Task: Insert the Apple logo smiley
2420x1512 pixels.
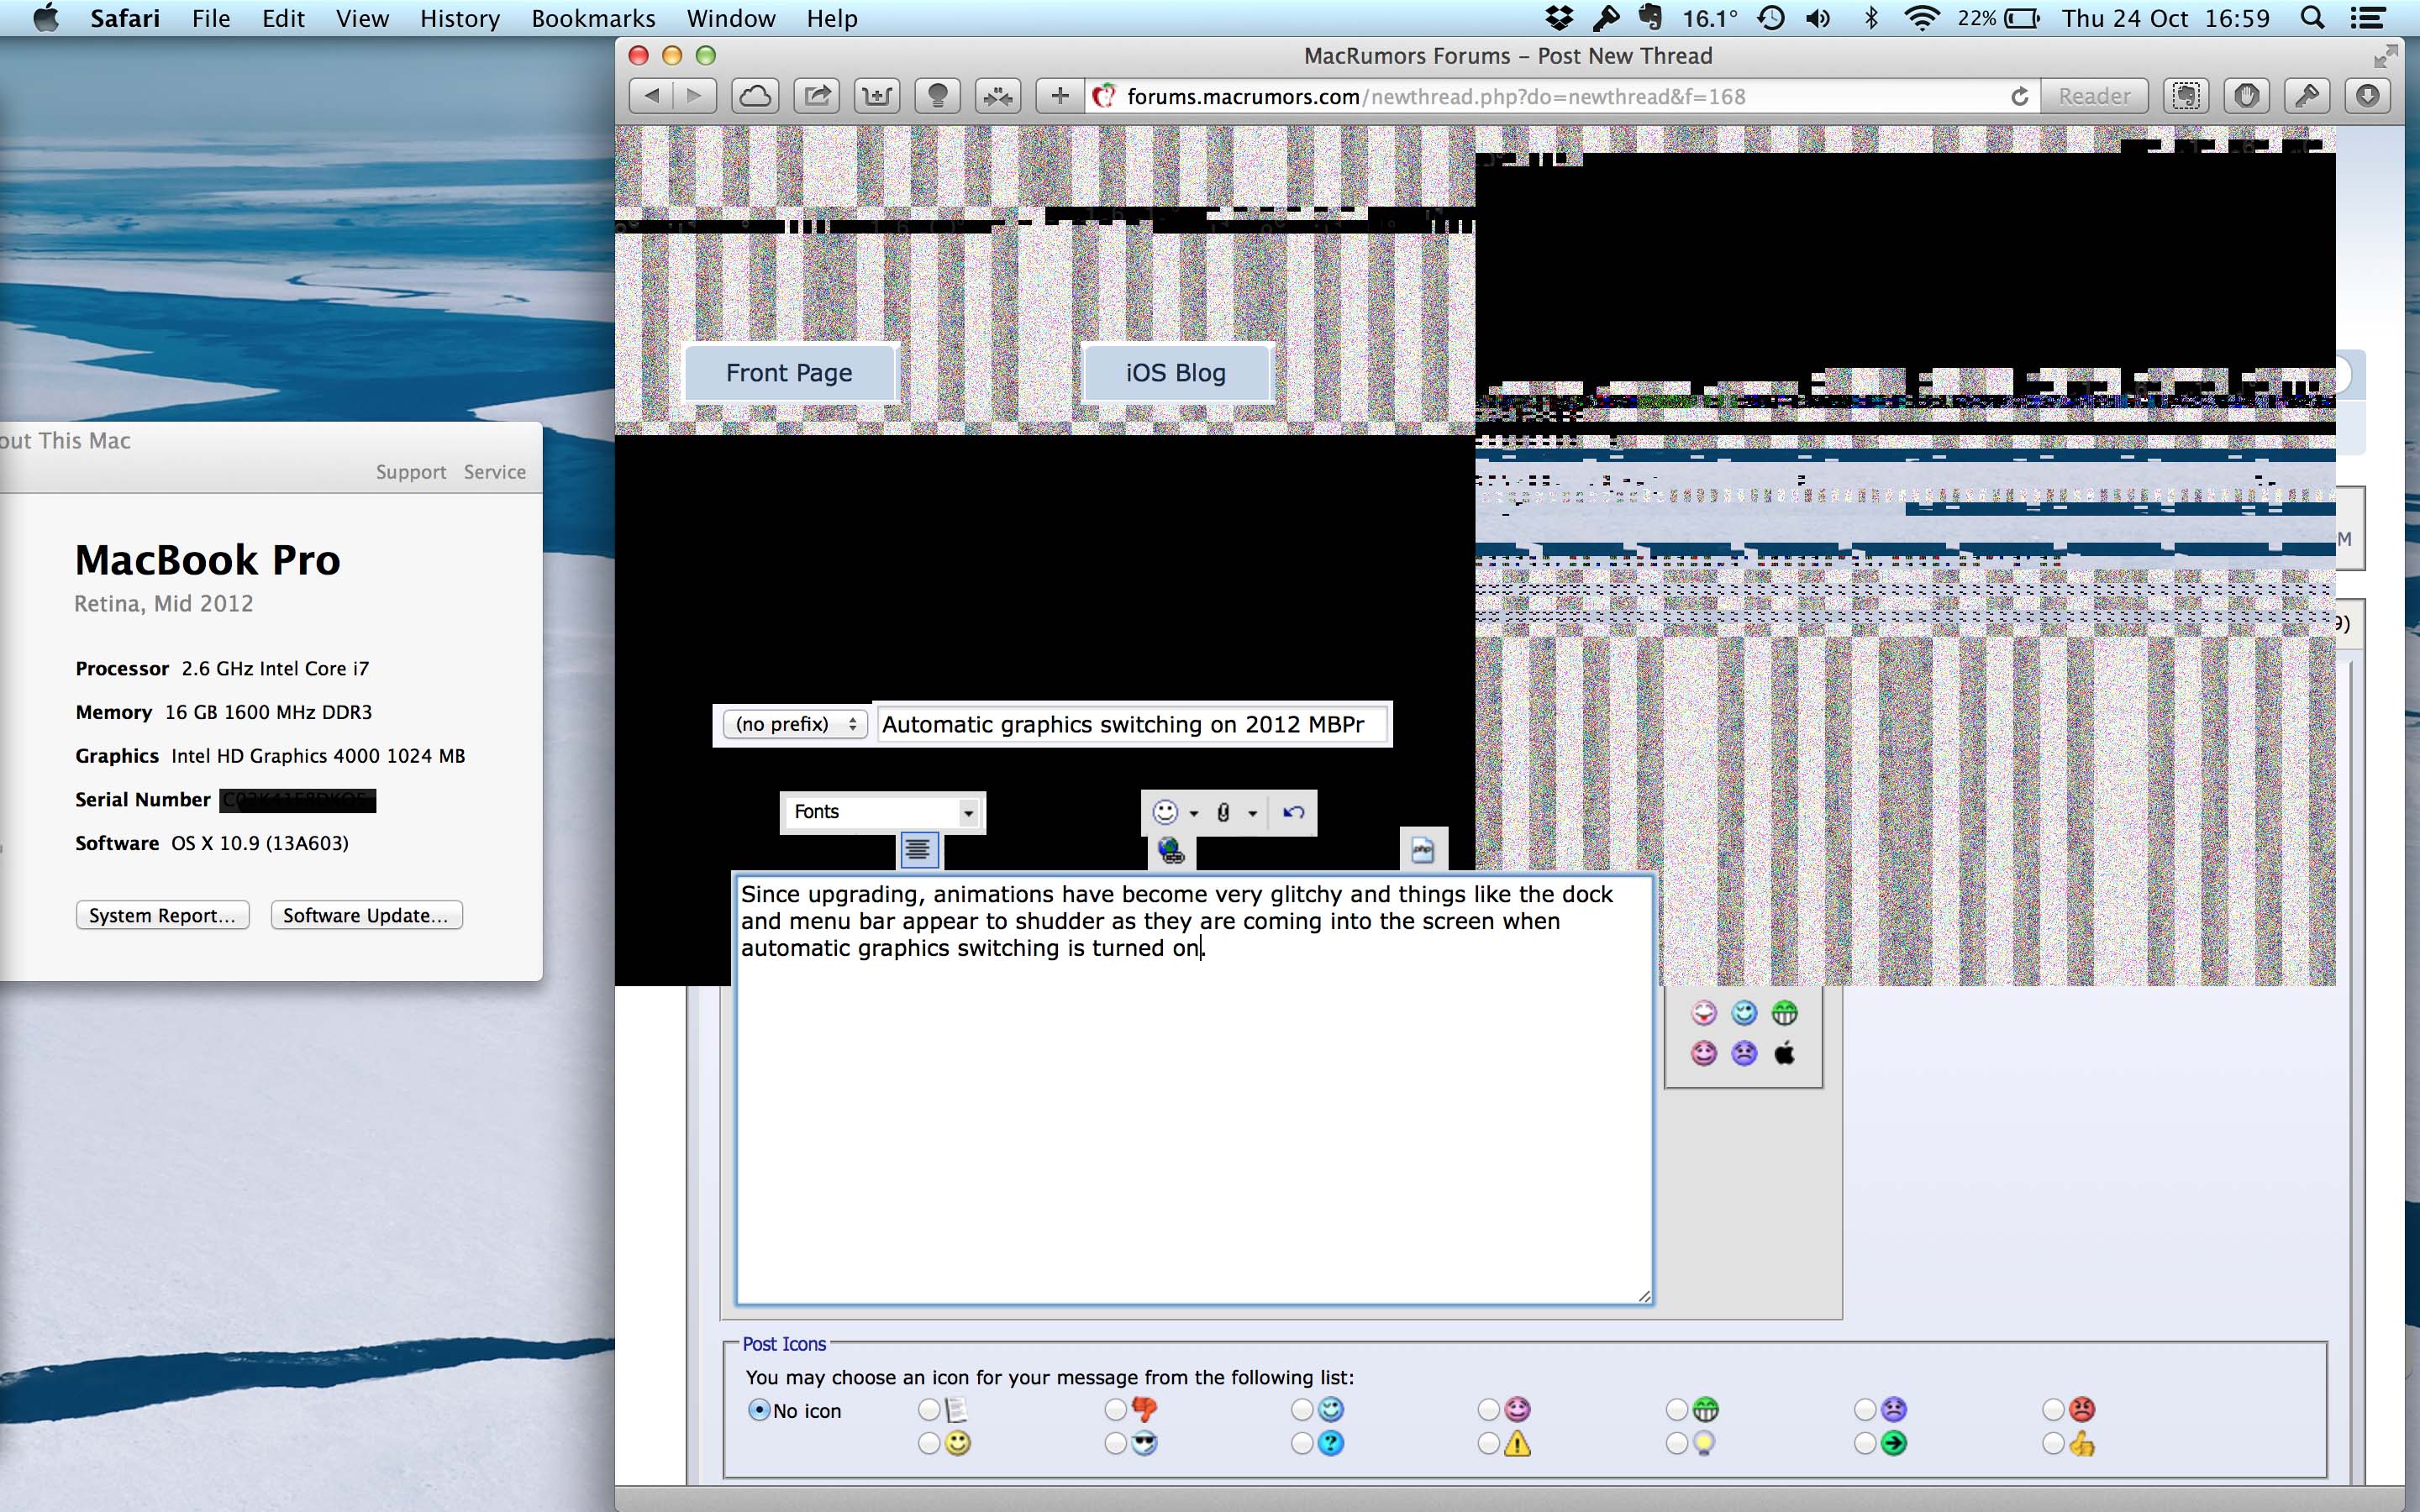Action: coord(1784,1053)
